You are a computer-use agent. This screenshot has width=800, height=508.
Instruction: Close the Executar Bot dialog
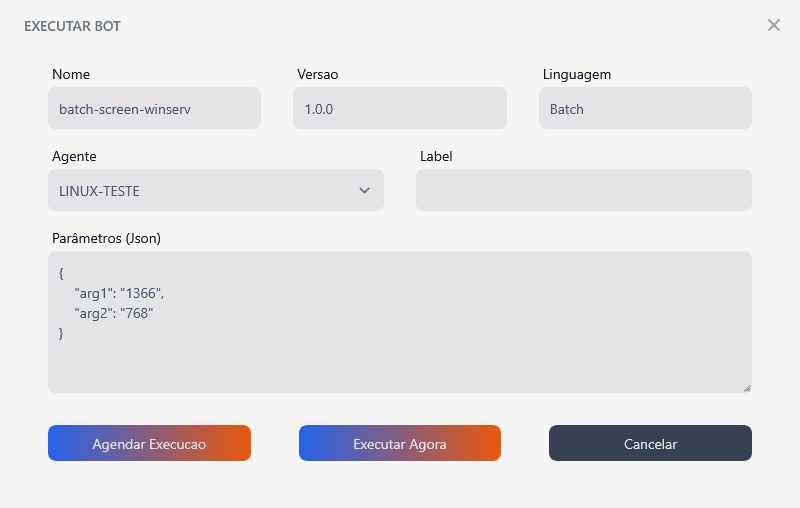773,25
